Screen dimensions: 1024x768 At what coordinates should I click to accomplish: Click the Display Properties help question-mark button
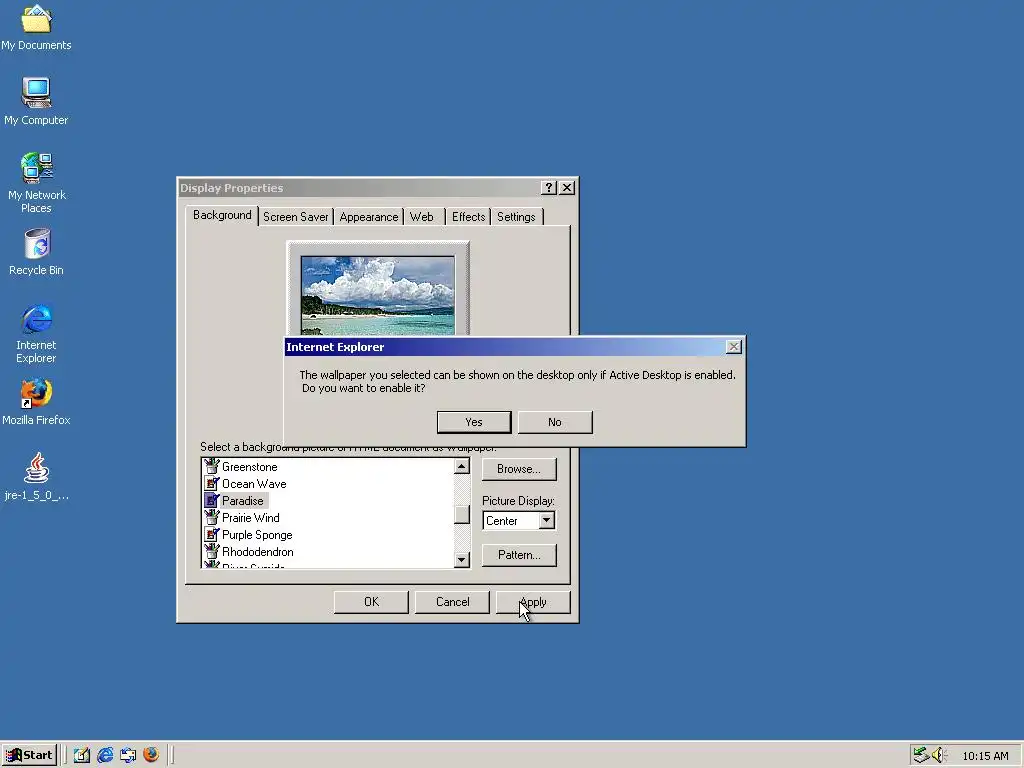click(x=549, y=188)
